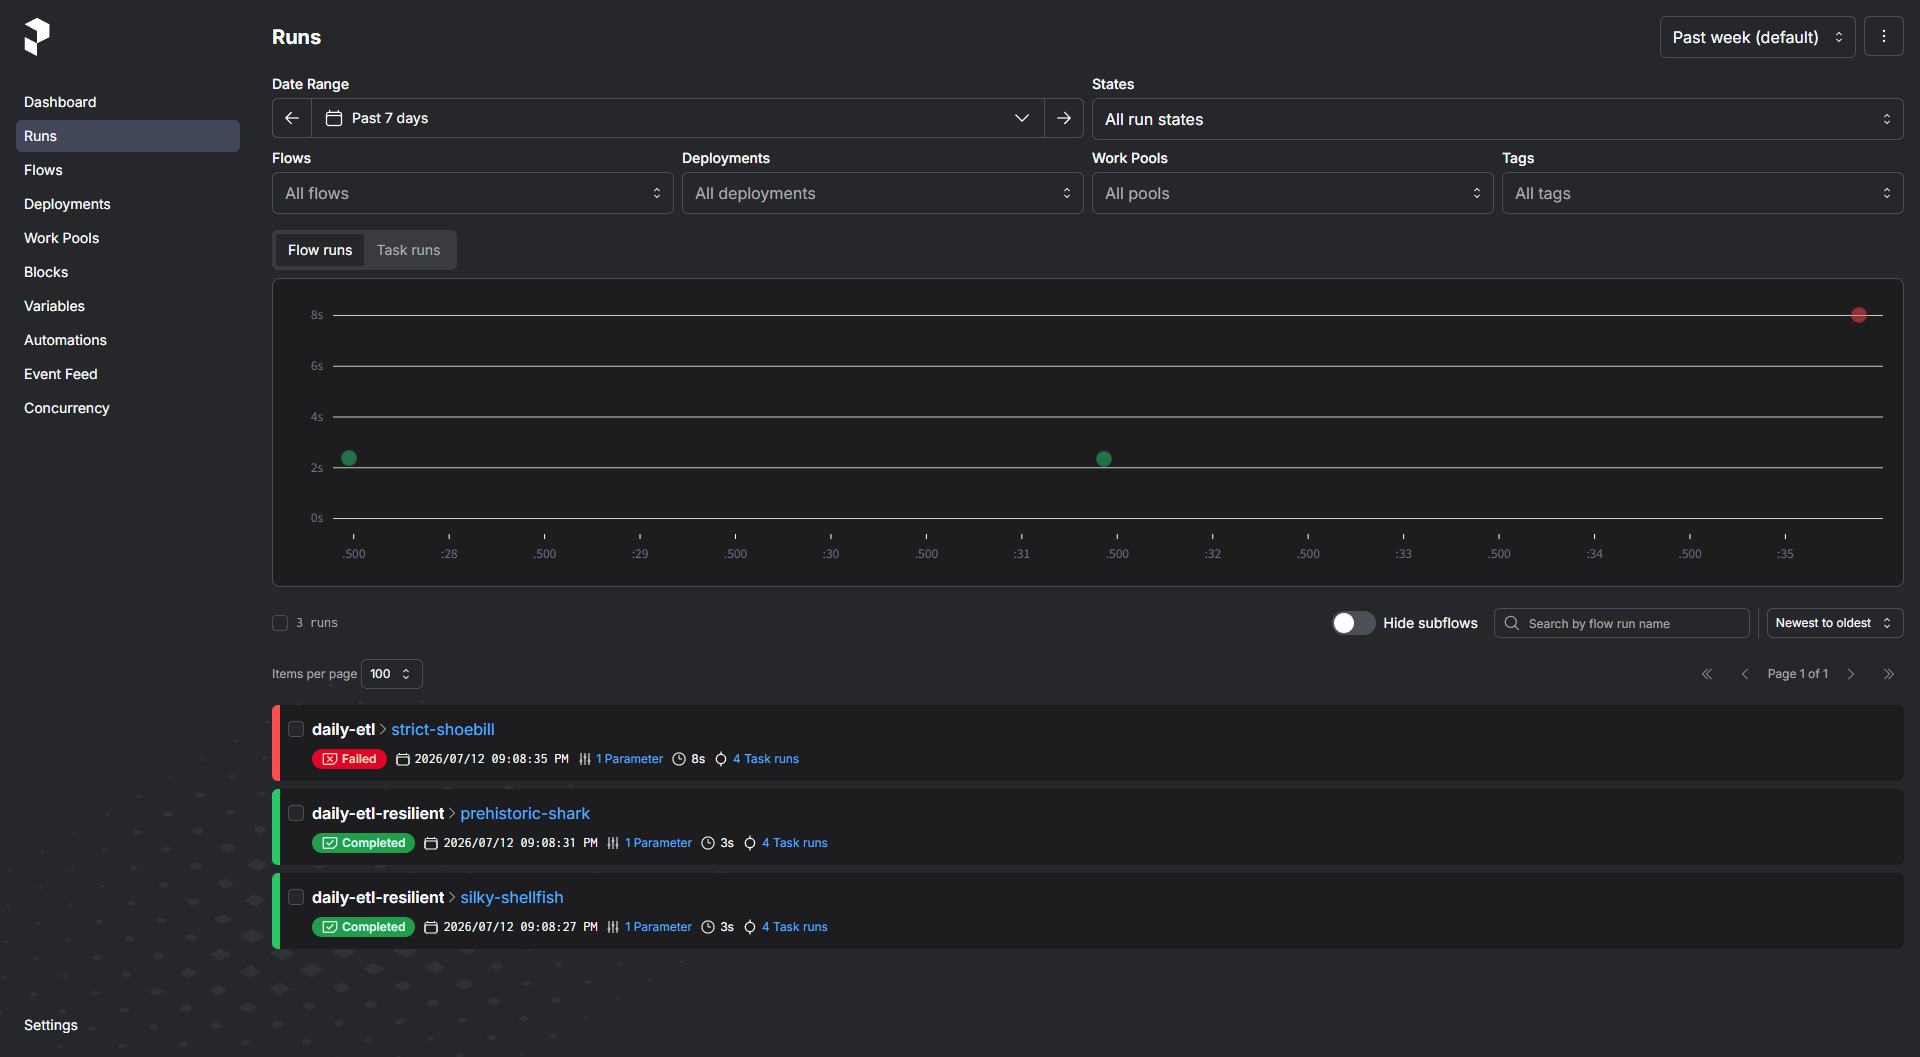Click the calendar icon for silky-shellfish run
This screenshot has width=1920, height=1057.
click(431, 927)
